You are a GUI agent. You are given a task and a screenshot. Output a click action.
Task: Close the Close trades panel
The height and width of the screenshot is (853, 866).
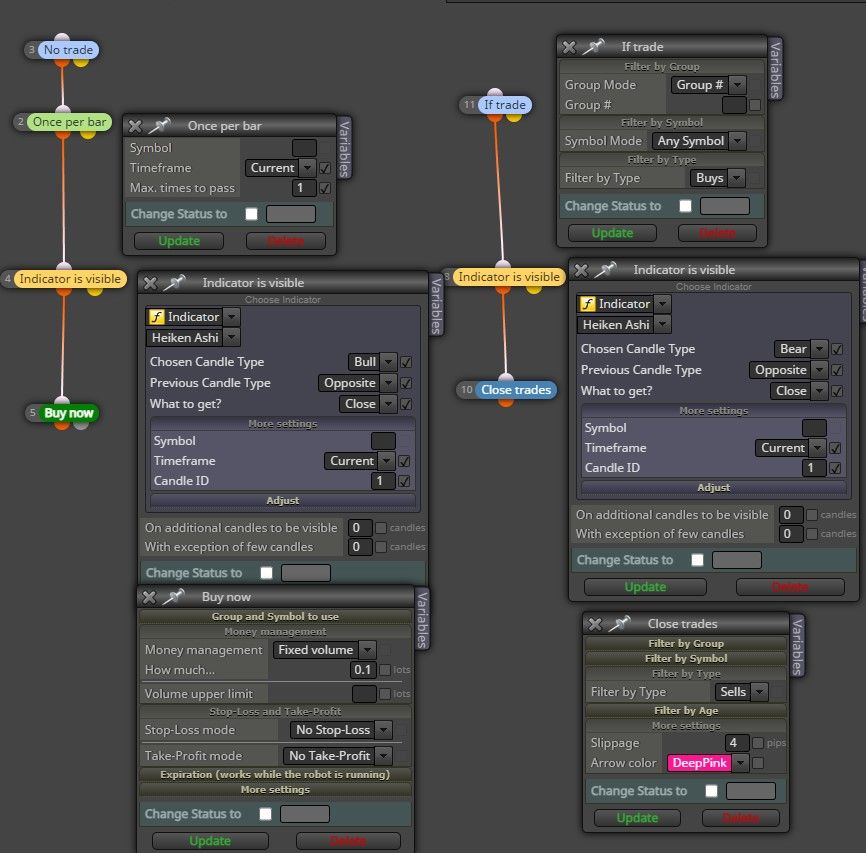click(595, 624)
